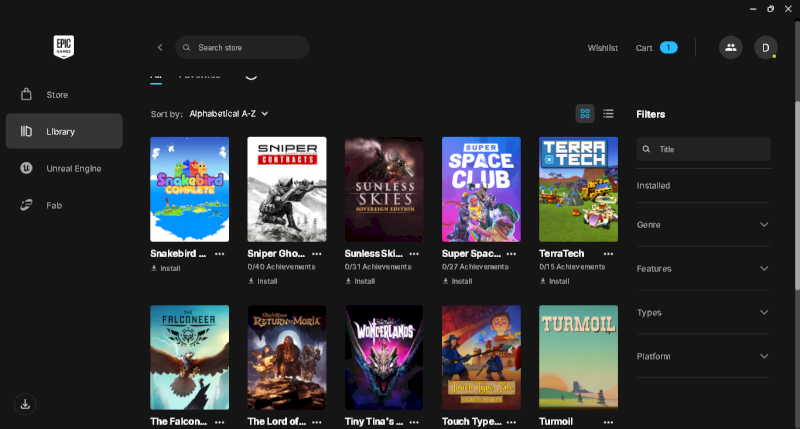Click the Turmoil title text

click(556, 421)
